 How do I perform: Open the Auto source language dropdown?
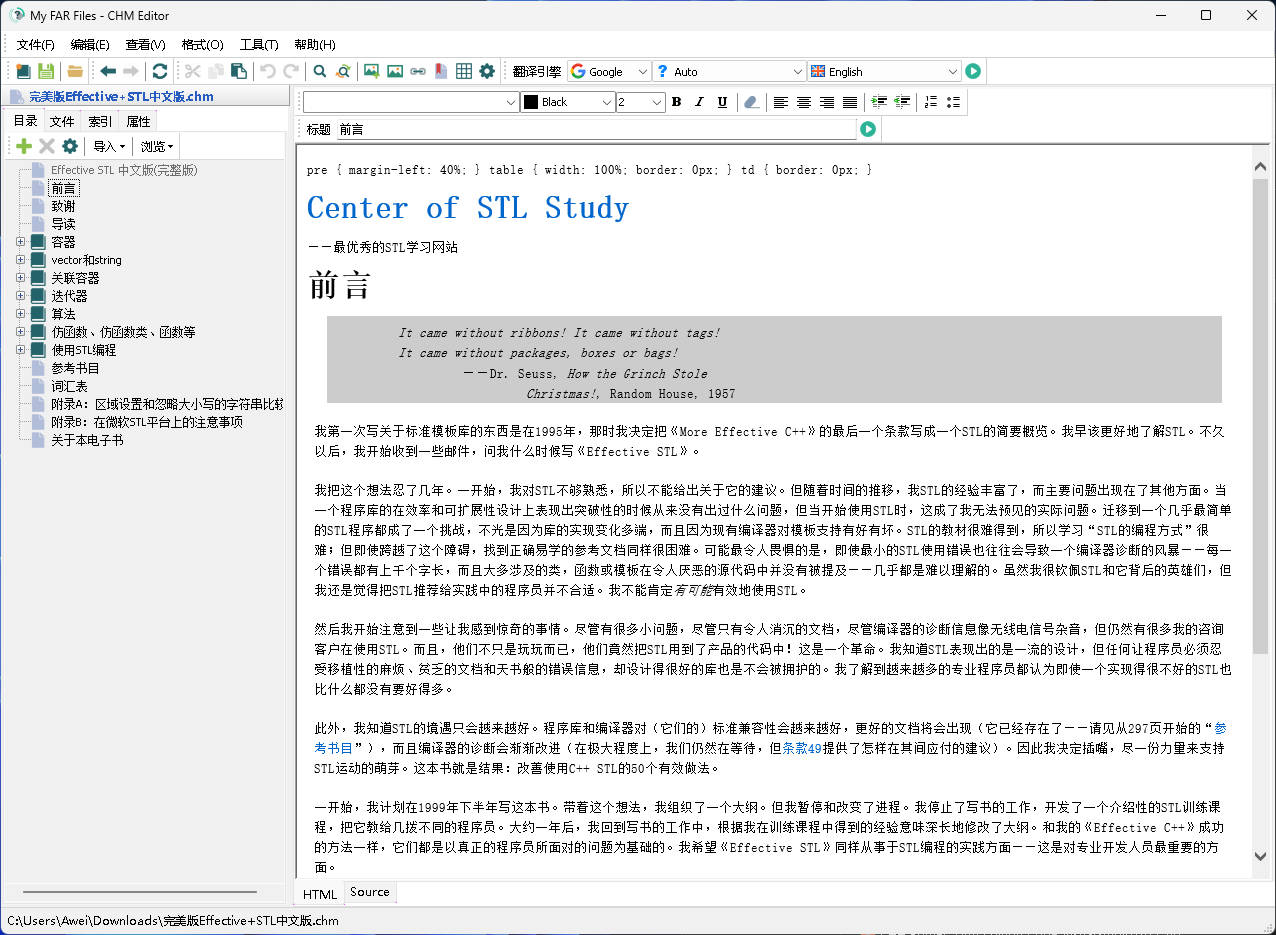729,71
